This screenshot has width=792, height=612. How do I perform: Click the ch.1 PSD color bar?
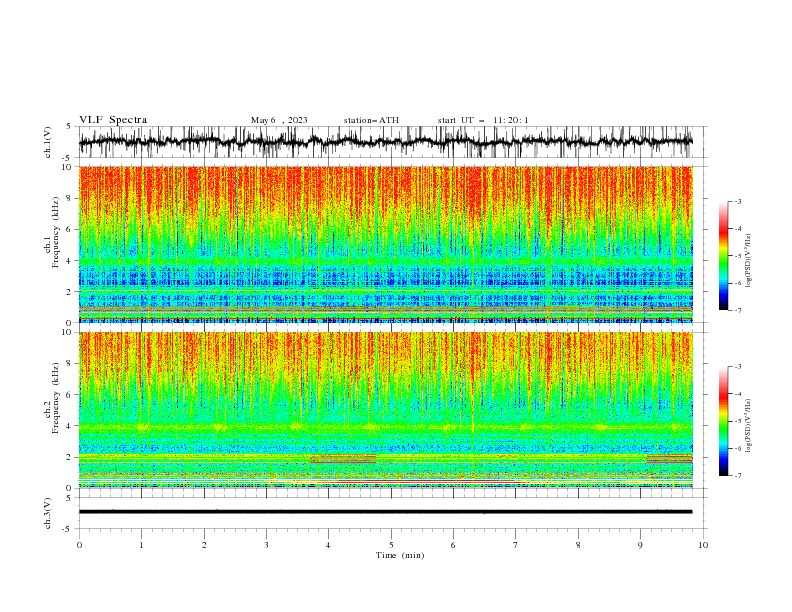point(724,256)
